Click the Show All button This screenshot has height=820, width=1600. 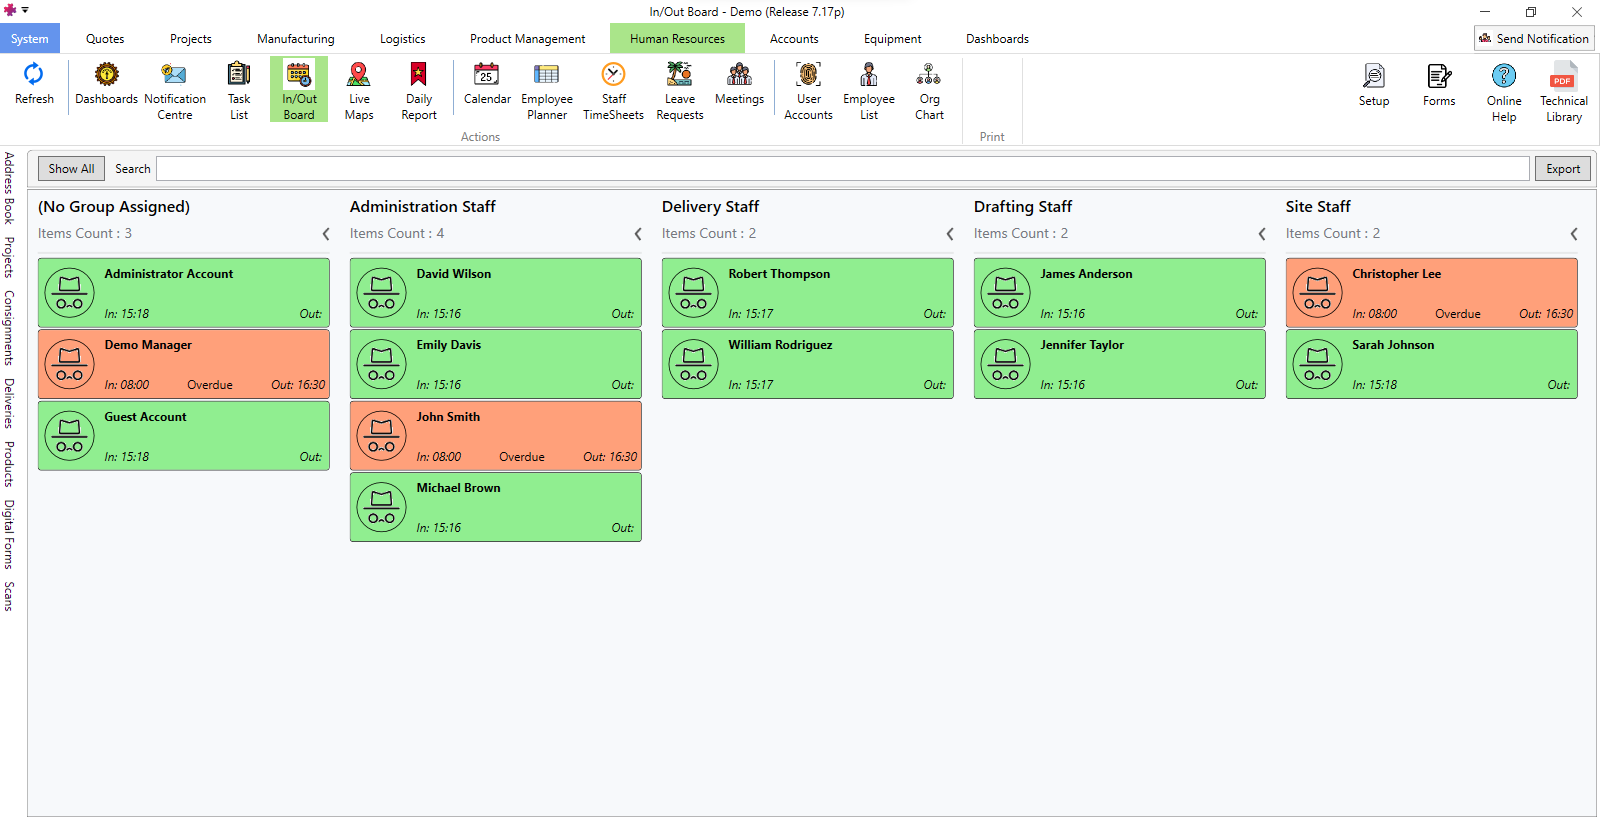[x=71, y=169]
